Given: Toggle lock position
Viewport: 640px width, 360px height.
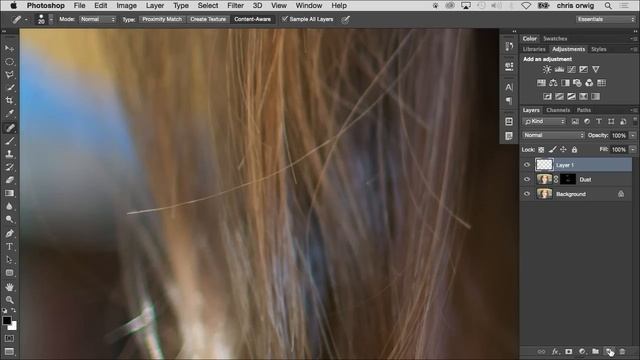Looking at the screenshot, I should coord(563,150).
